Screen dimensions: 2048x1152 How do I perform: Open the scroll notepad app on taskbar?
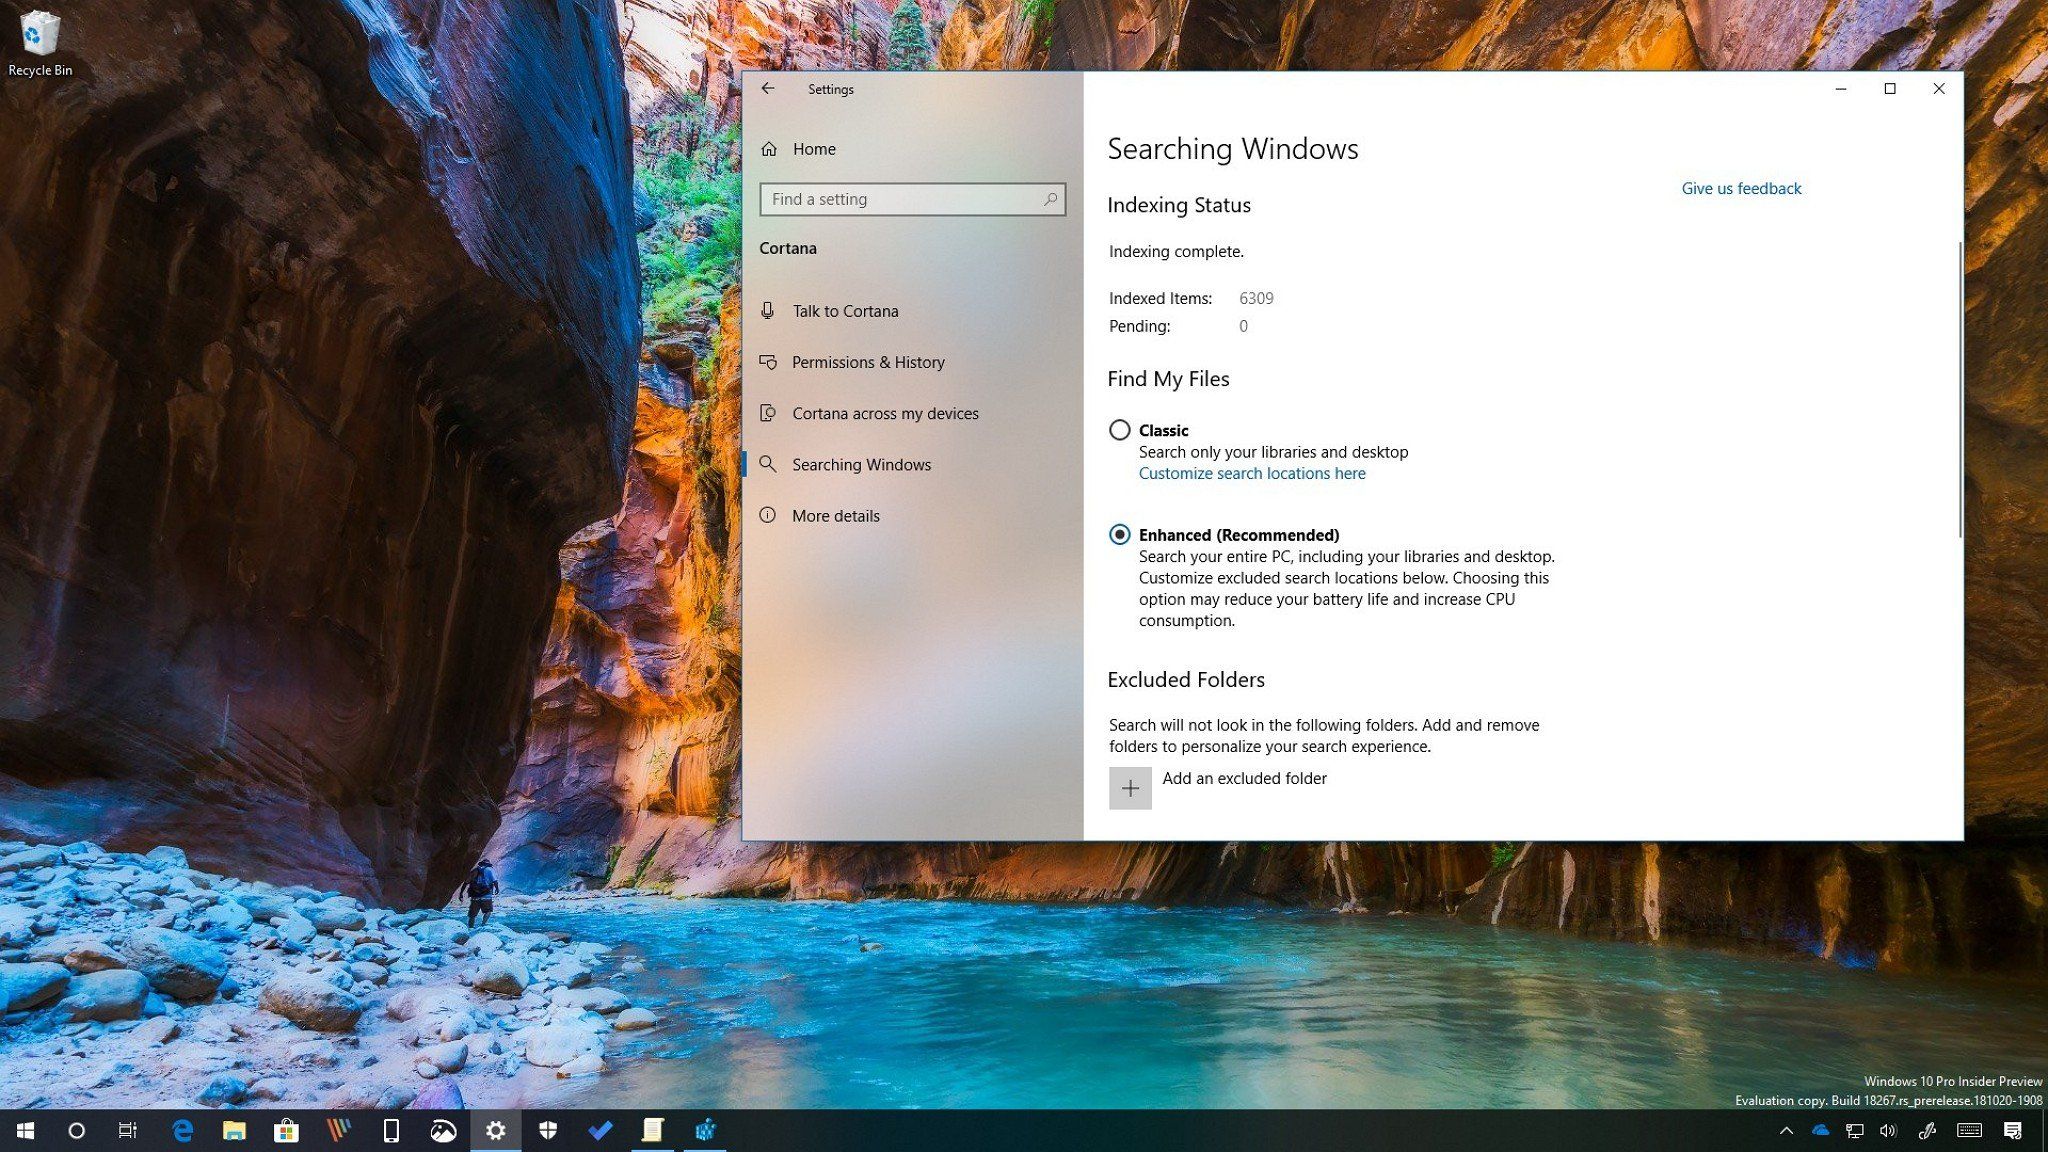(x=652, y=1131)
